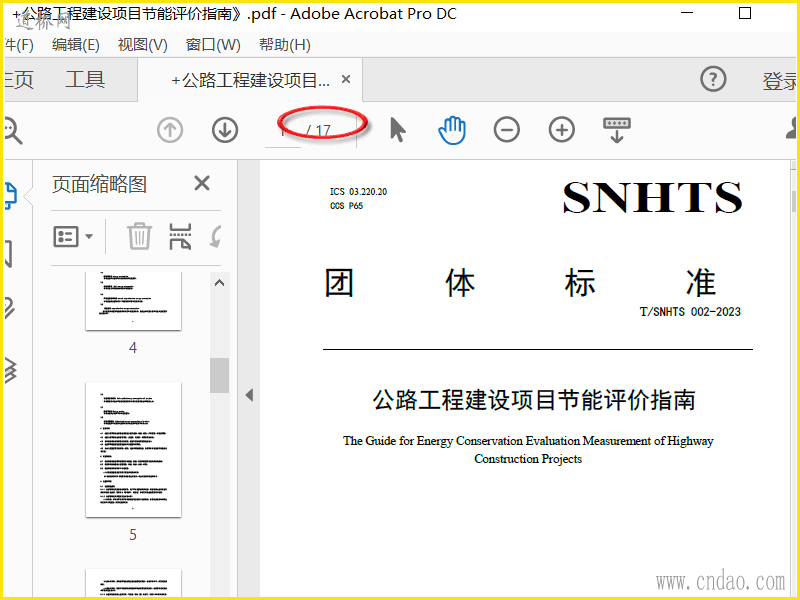Screen dimensions: 800x600
Task: Click the SNHTS heading
Action: coord(653,198)
